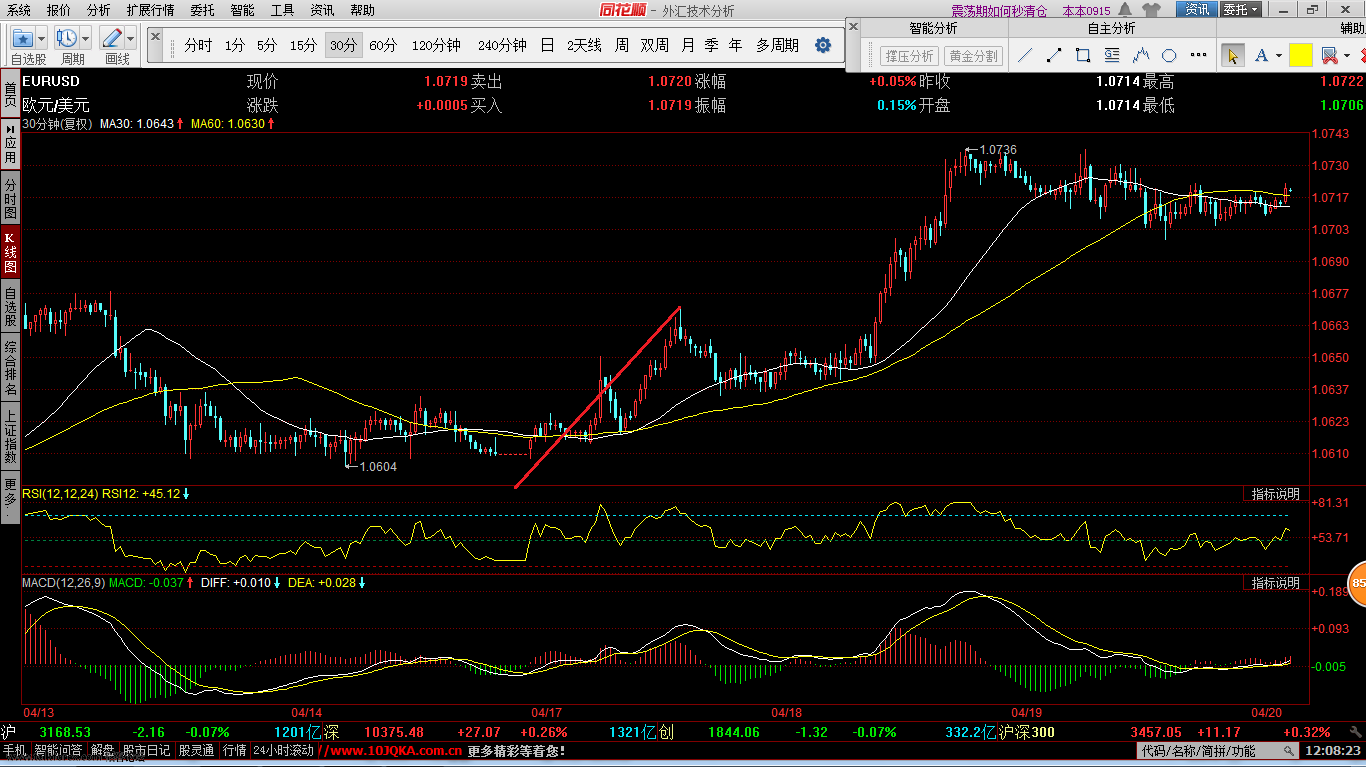Select the line segment drawing tool
Viewport: 1366px width, 767px height.
coord(1054,56)
